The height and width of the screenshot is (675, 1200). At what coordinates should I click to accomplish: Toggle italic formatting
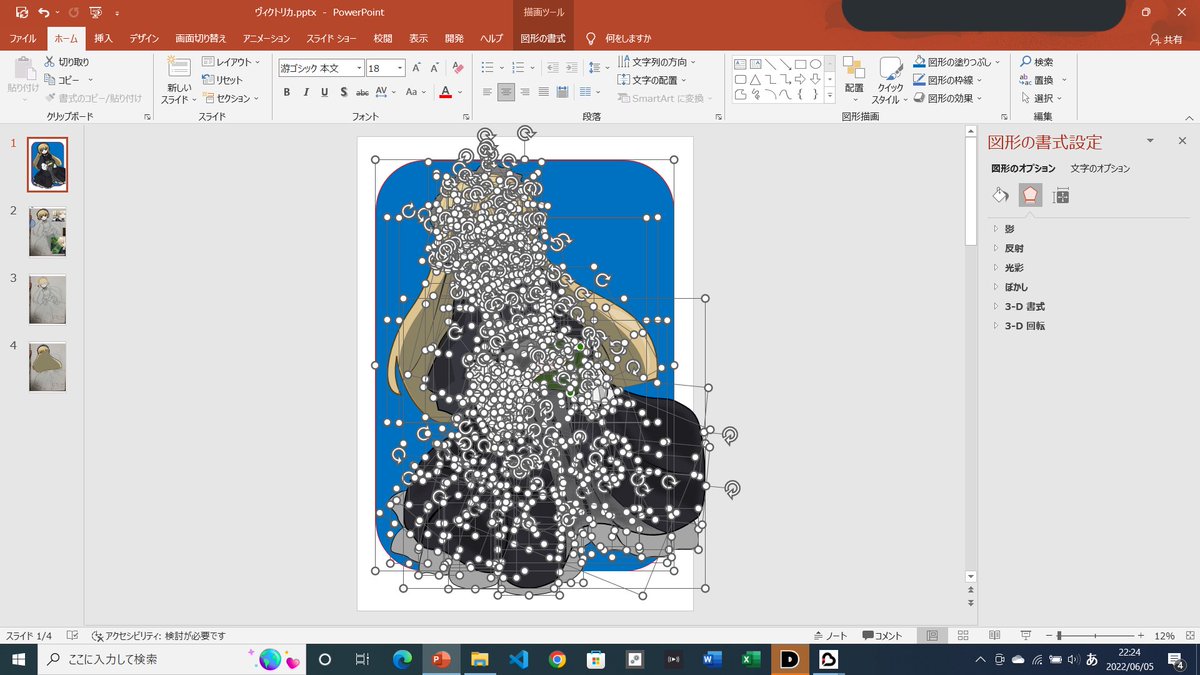[305, 92]
